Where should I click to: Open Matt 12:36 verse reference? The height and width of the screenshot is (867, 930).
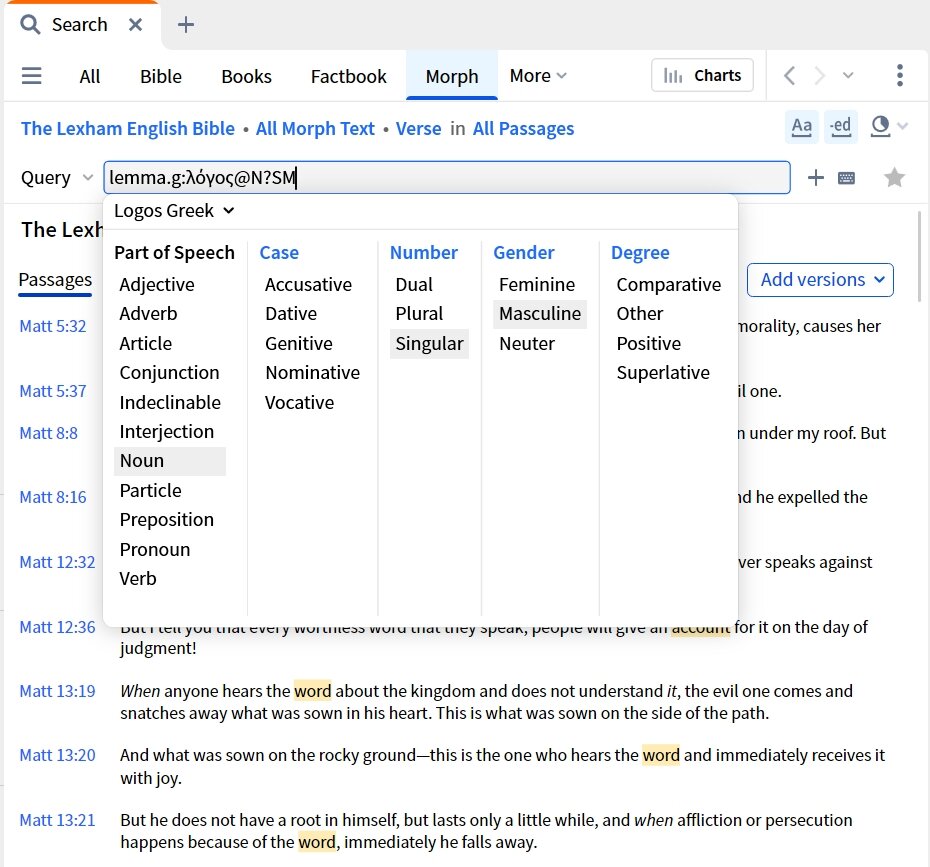point(57,627)
